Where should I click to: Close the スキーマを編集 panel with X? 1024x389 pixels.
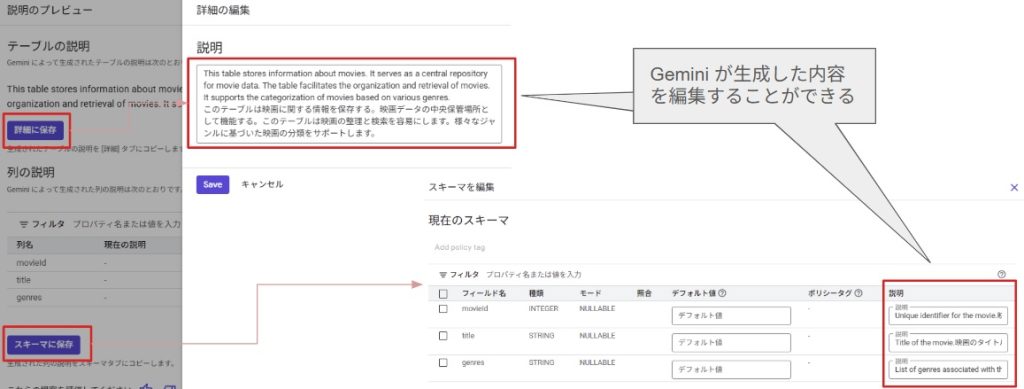click(1014, 187)
